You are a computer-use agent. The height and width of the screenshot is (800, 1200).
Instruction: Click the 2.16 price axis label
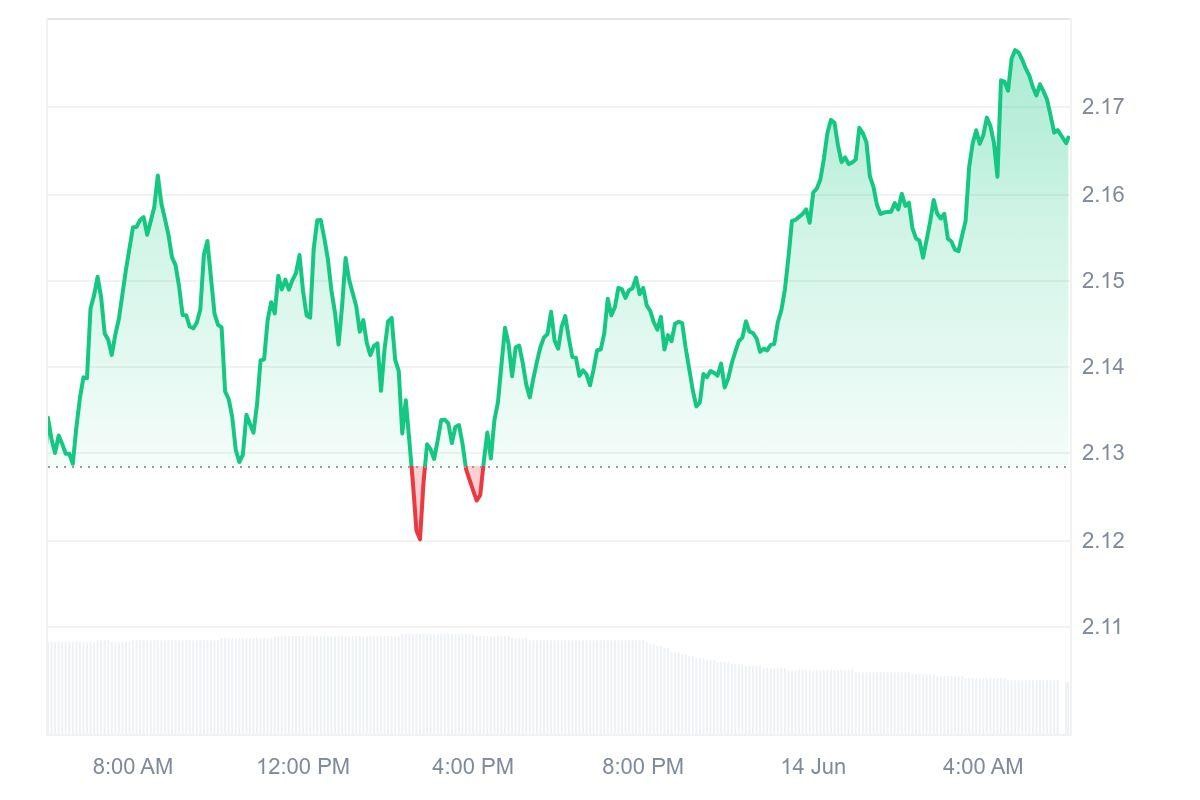click(1104, 194)
